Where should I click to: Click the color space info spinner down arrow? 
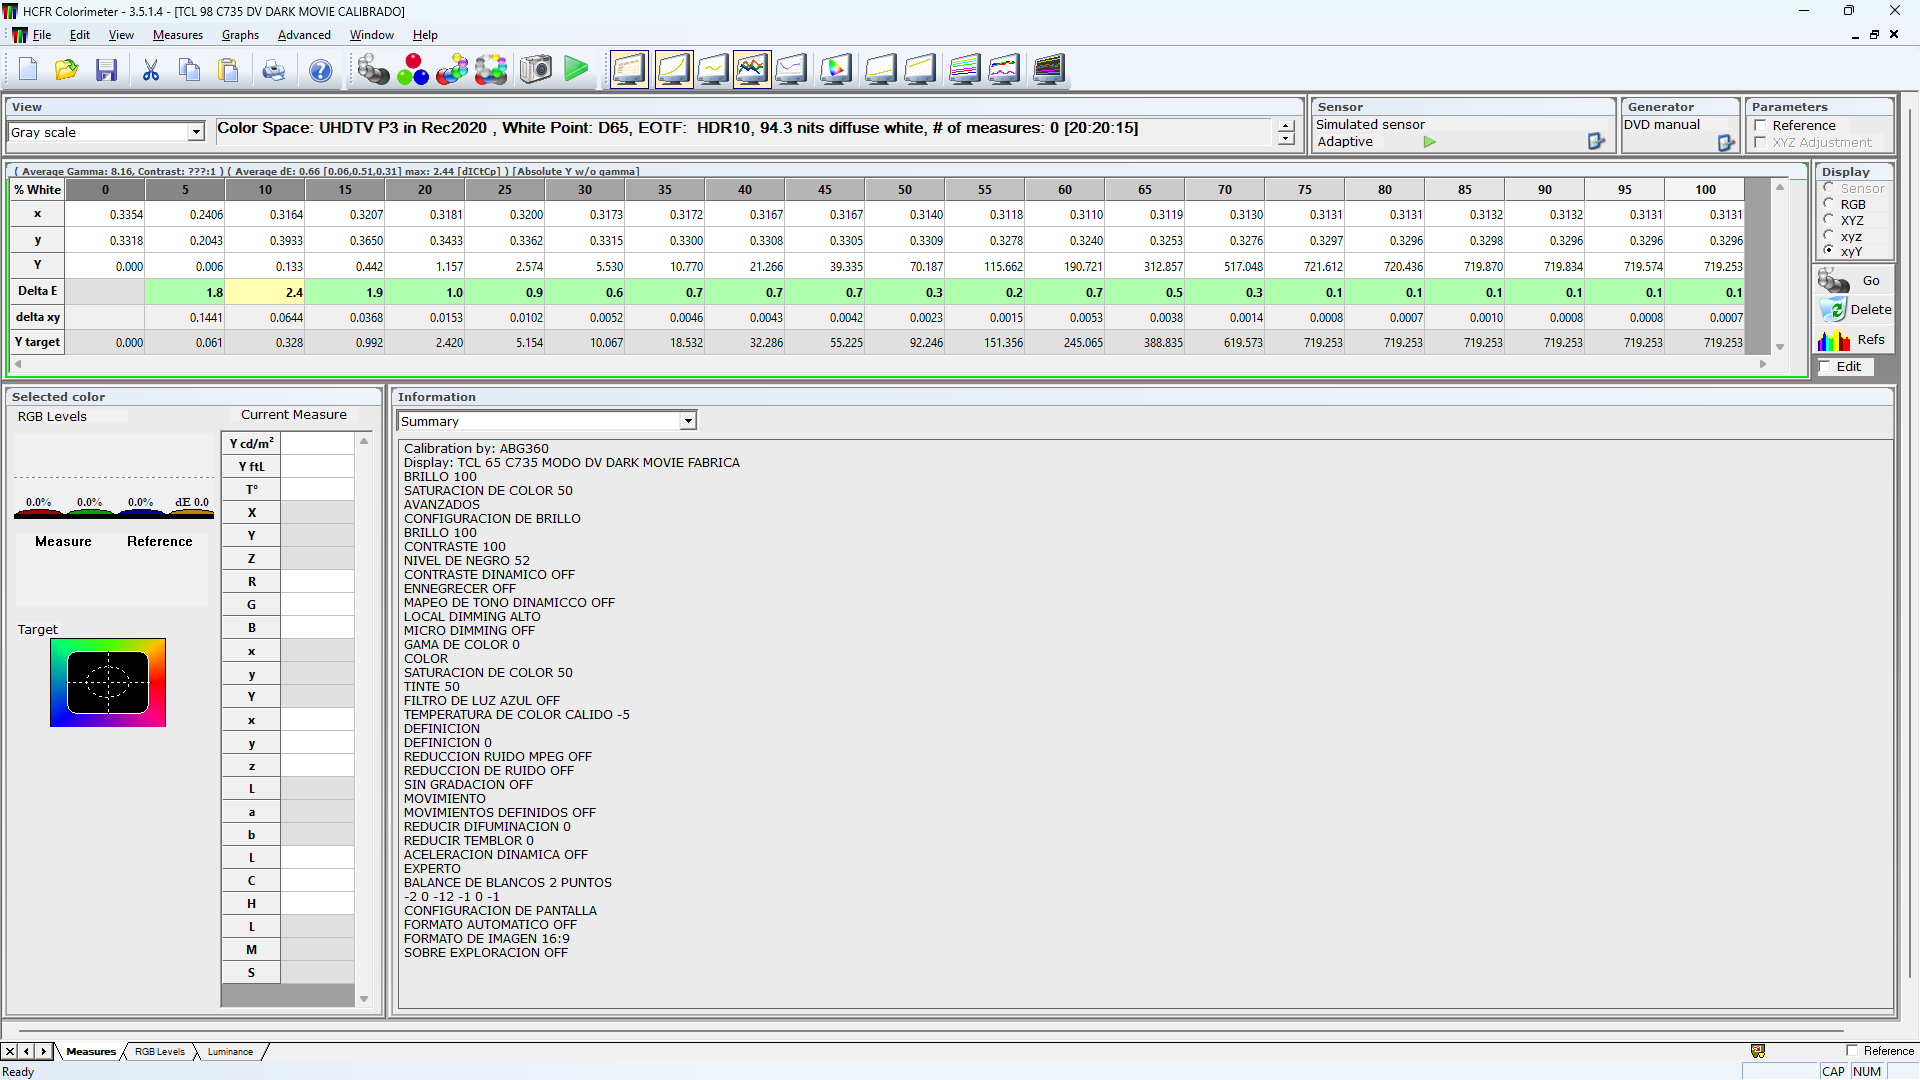pos(1286,139)
